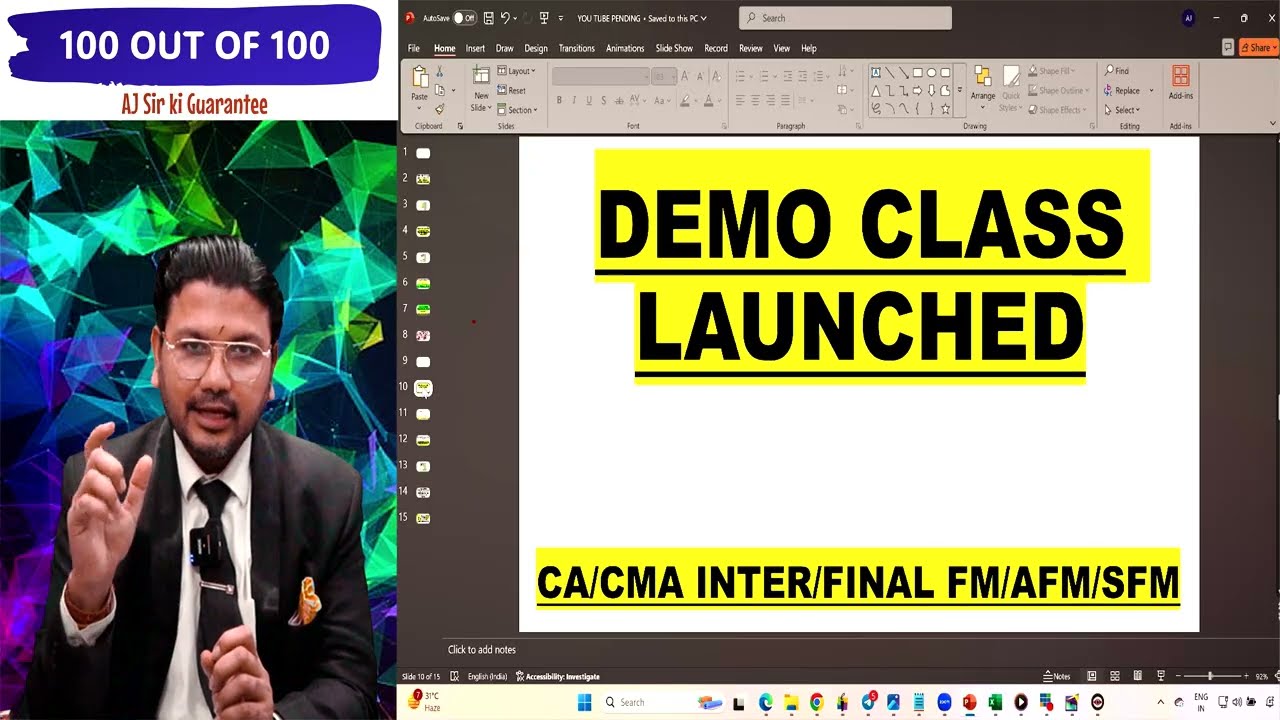Click Slide Show icon in status bar

1160,676
